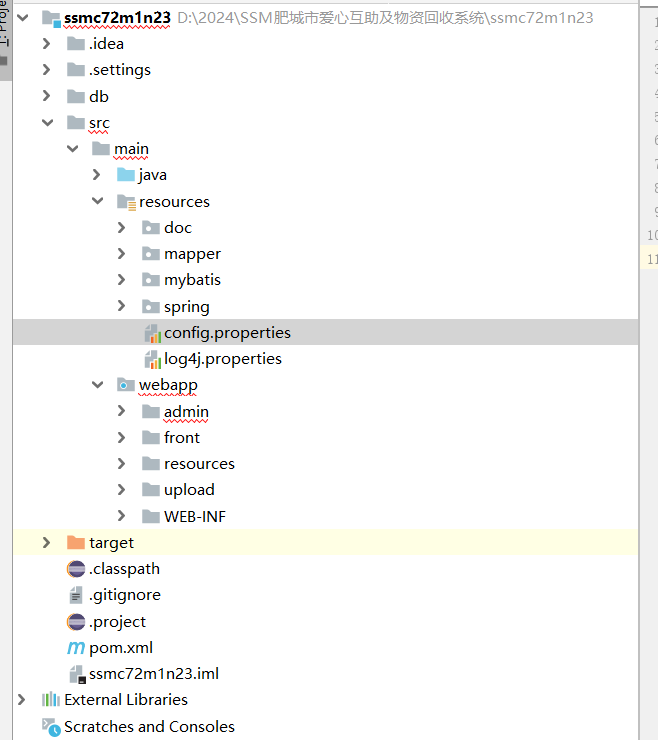Expand the WEB-INF folder
The image size is (658, 740).
tap(122, 517)
